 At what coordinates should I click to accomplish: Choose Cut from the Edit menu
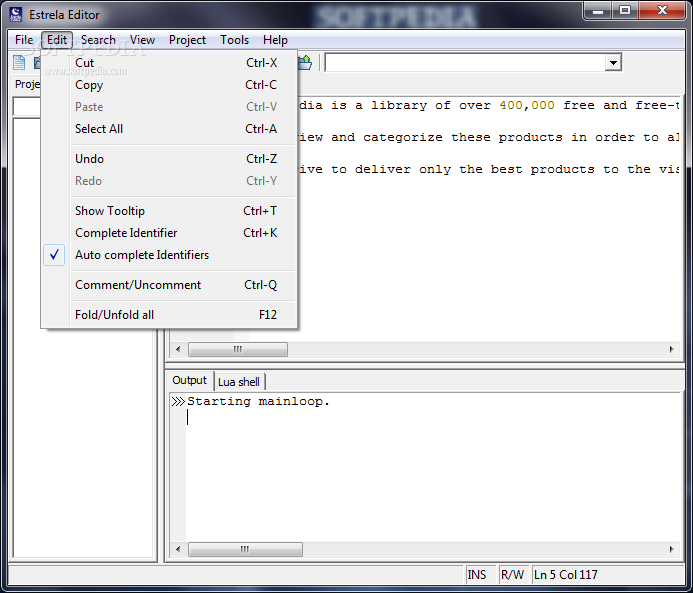coord(170,63)
